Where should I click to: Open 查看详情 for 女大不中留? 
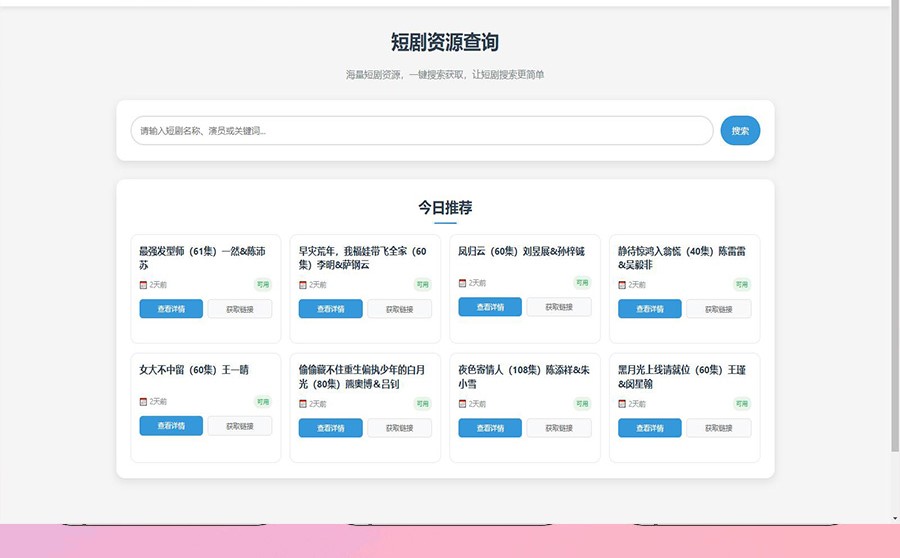pos(171,426)
